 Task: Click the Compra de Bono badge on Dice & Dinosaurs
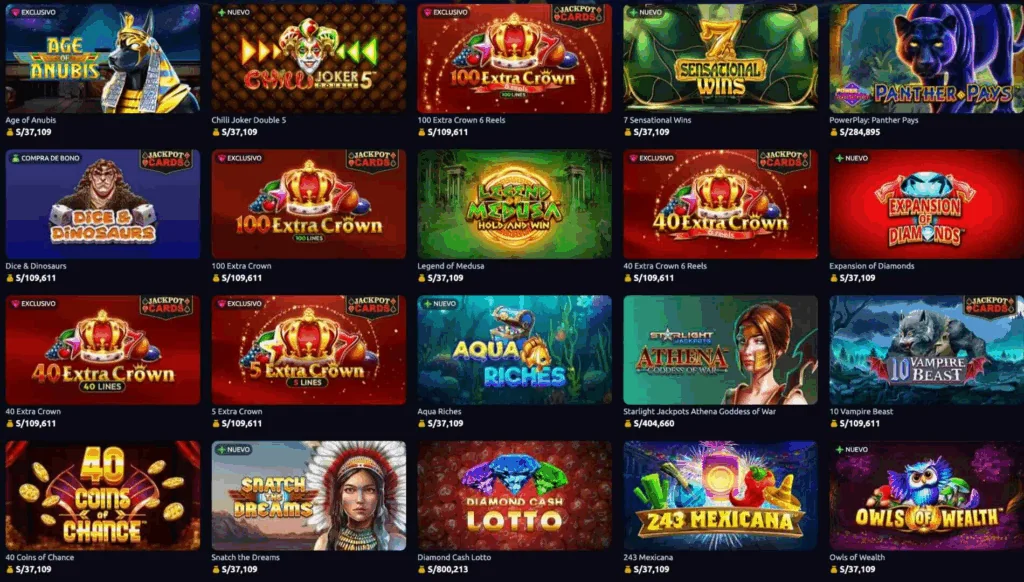pos(46,158)
